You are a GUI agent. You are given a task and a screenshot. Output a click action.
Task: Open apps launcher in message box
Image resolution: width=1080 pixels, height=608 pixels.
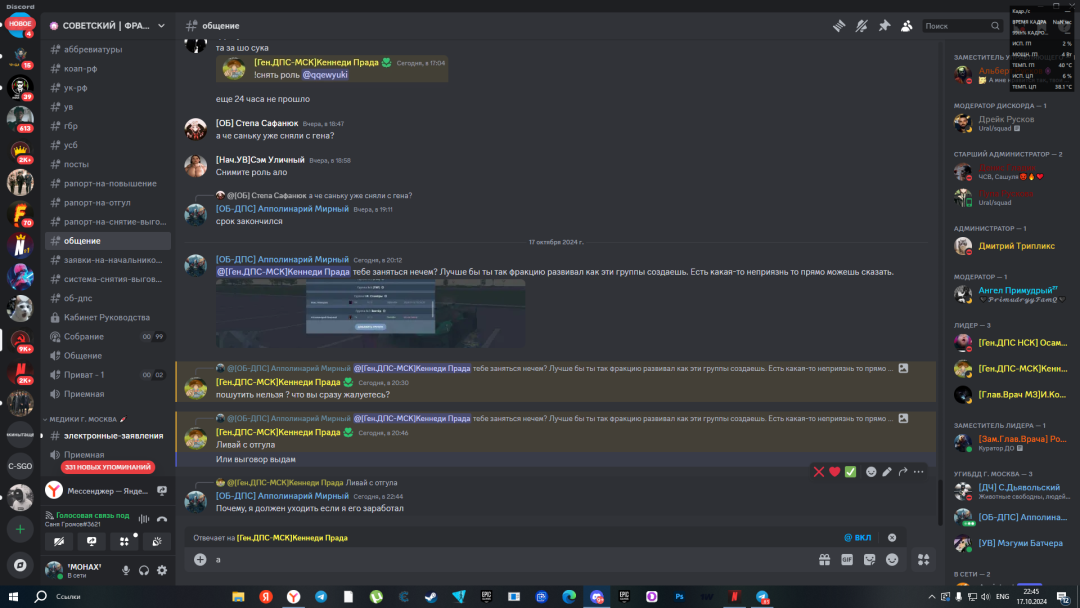click(924, 560)
